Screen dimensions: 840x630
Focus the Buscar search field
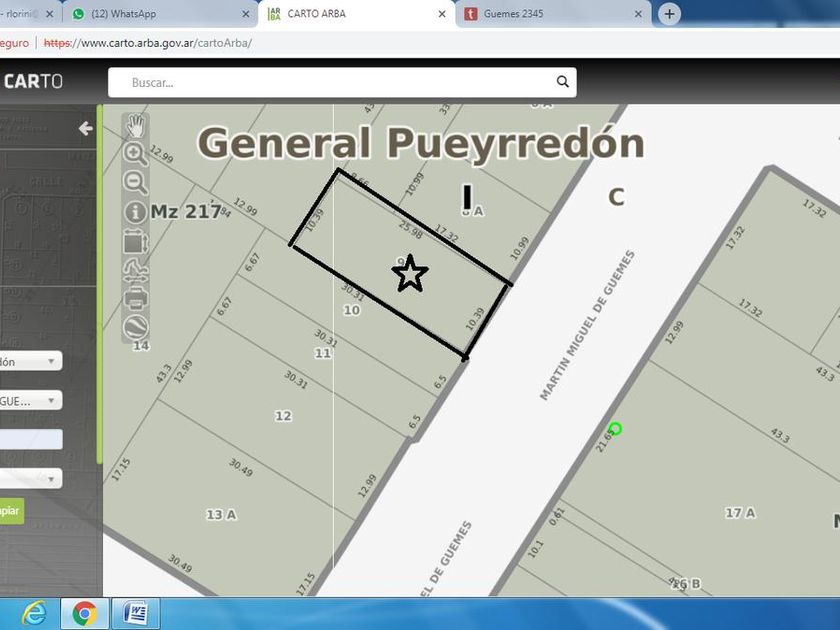[x=342, y=82]
